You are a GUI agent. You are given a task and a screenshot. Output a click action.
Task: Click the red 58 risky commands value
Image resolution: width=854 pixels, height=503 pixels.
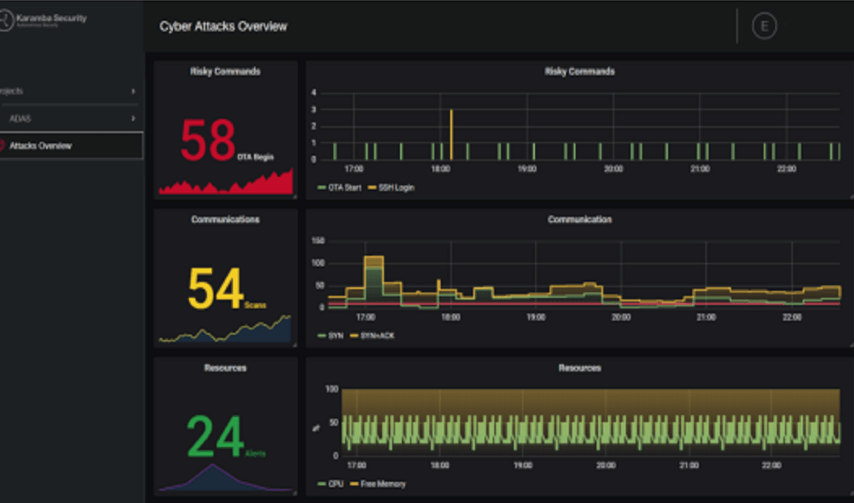pyautogui.click(x=208, y=140)
